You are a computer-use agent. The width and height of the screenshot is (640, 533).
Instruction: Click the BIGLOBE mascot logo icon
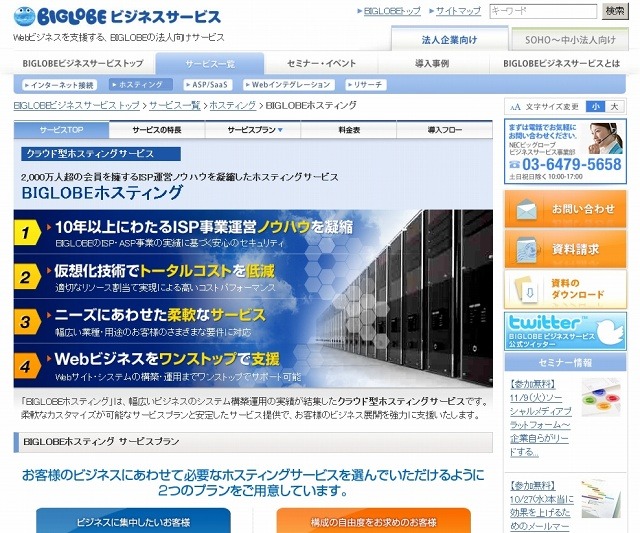click(x=24, y=16)
